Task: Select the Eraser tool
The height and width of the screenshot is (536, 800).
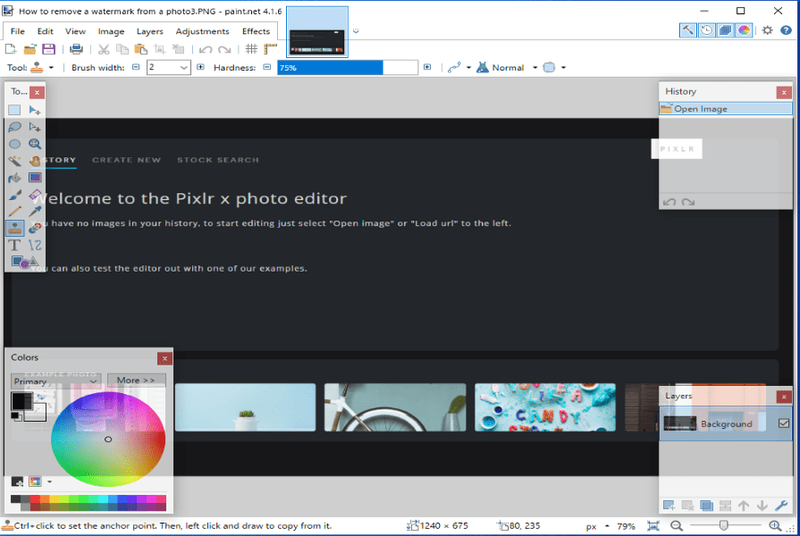Action: [35, 194]
